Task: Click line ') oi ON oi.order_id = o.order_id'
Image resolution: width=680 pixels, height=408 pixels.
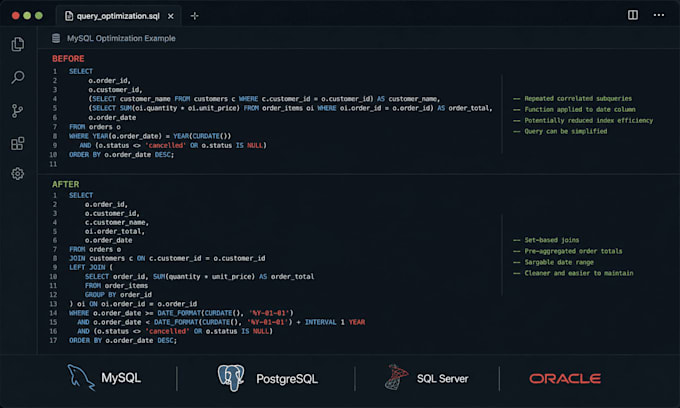Action: 133,304
